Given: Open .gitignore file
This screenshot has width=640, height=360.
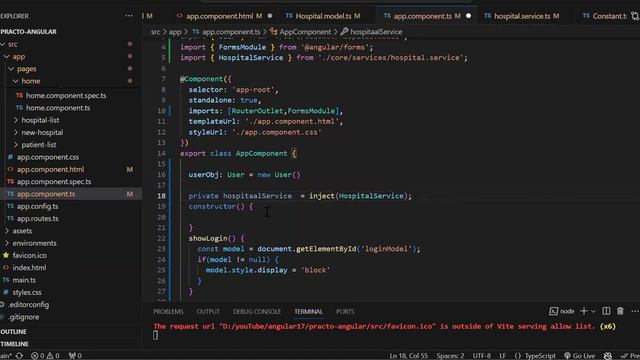Looking at the screenshot, I should coord(24,317).
